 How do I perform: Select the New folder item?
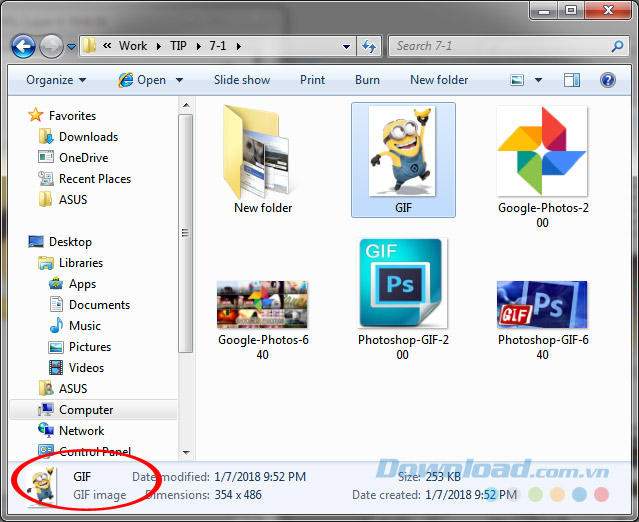tap(263, 159)
